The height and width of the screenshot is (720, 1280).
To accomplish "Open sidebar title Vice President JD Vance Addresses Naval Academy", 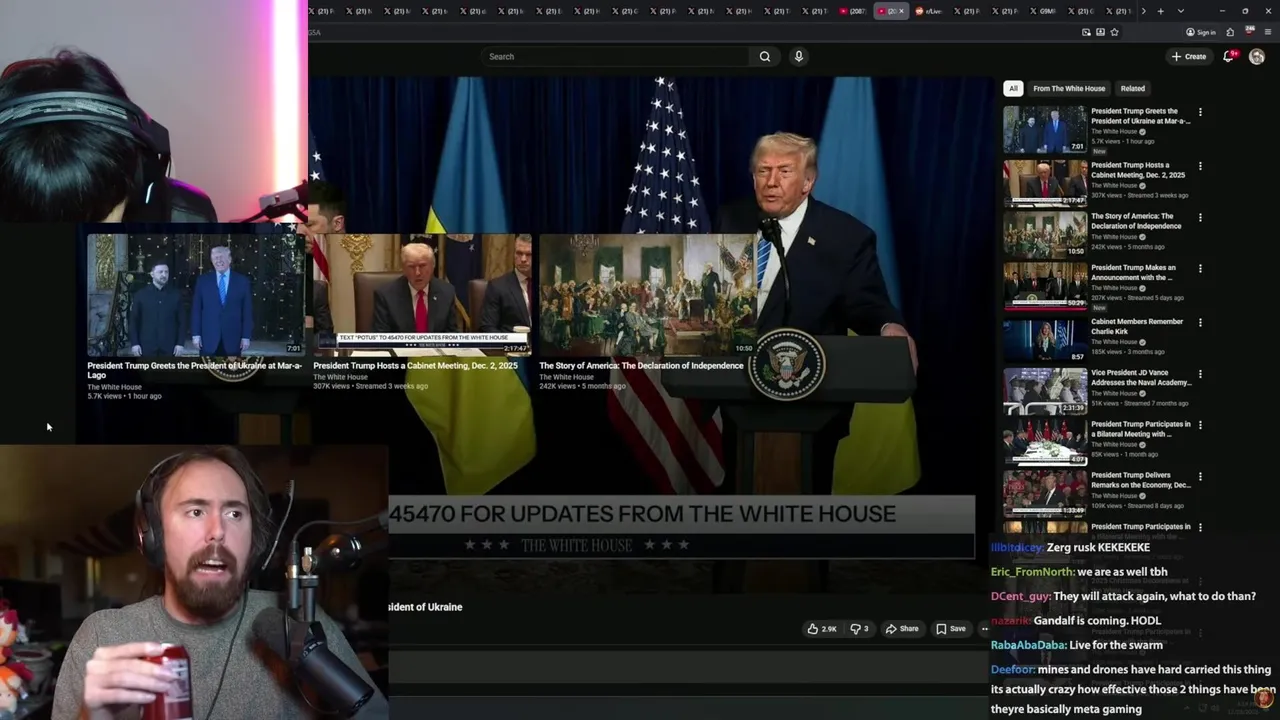I will click(x=1141, y=378).
